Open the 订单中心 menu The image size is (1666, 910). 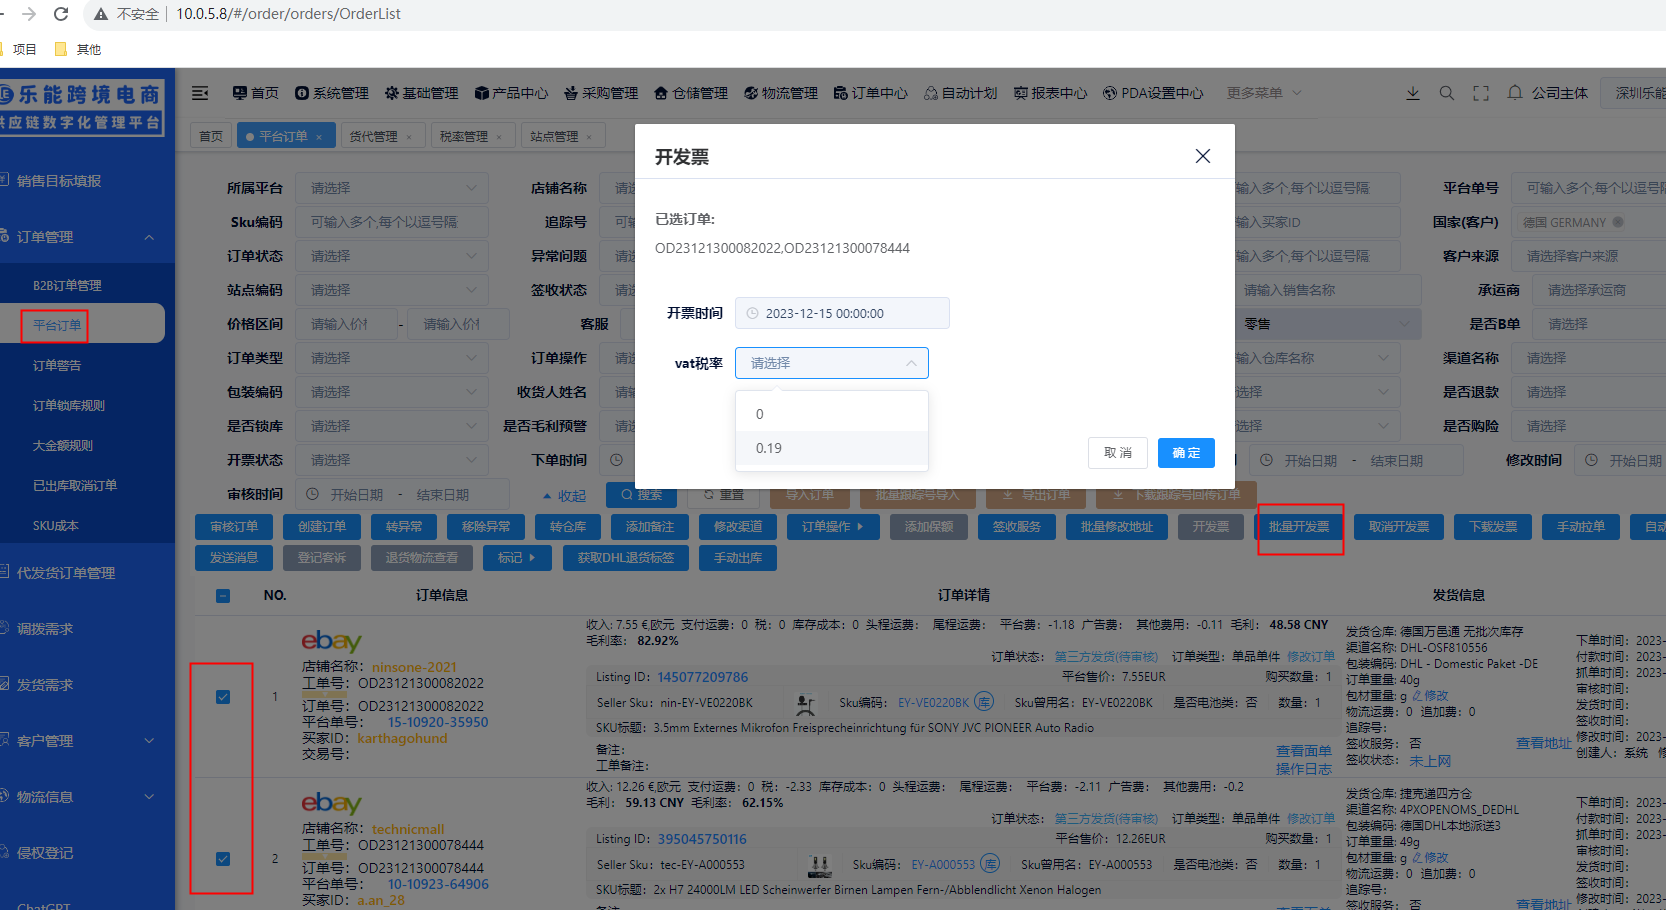click(870, 92)
